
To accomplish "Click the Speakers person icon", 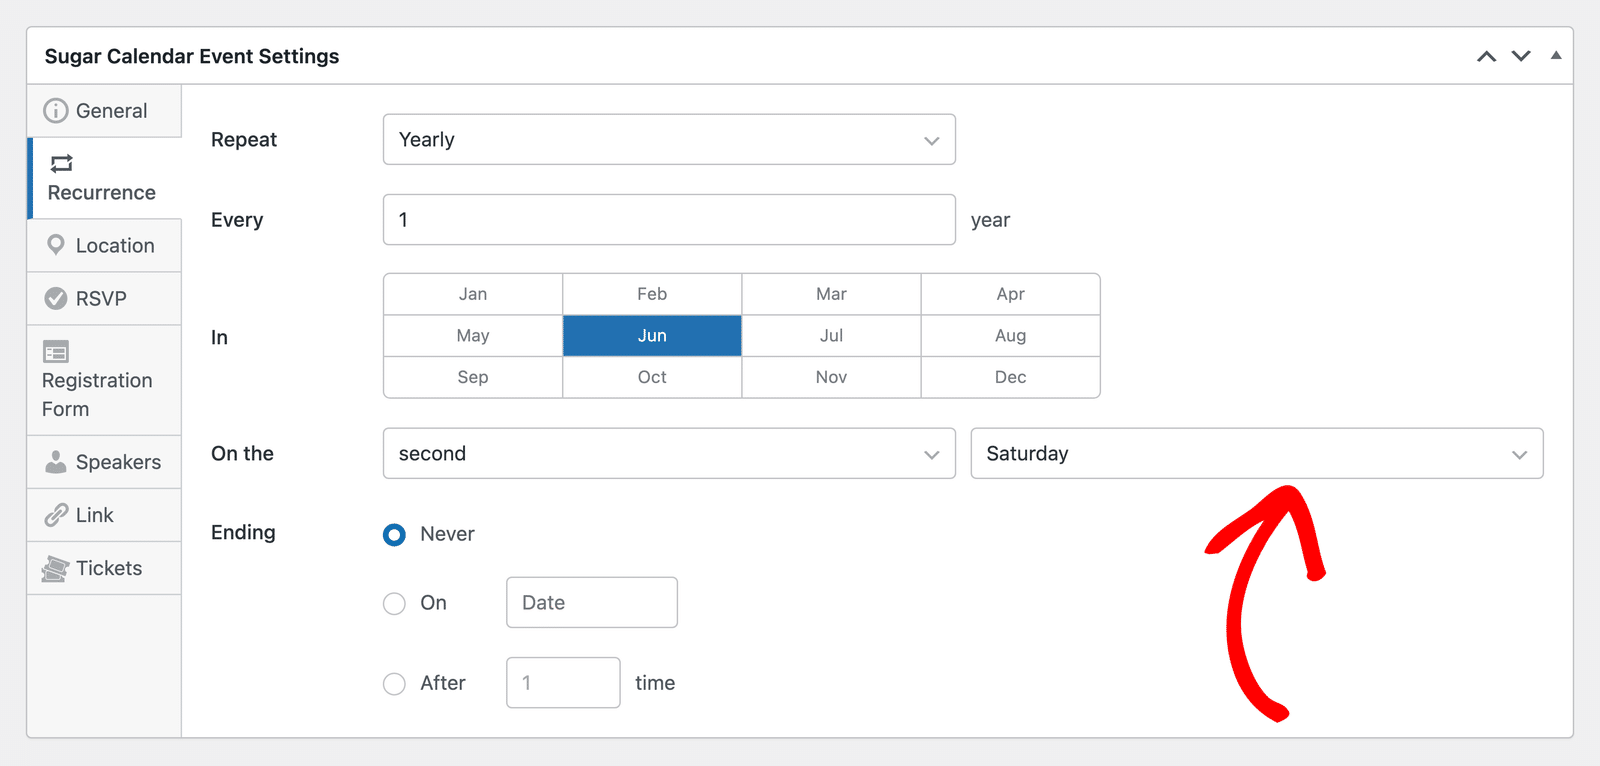I will (x=56, y=462).
